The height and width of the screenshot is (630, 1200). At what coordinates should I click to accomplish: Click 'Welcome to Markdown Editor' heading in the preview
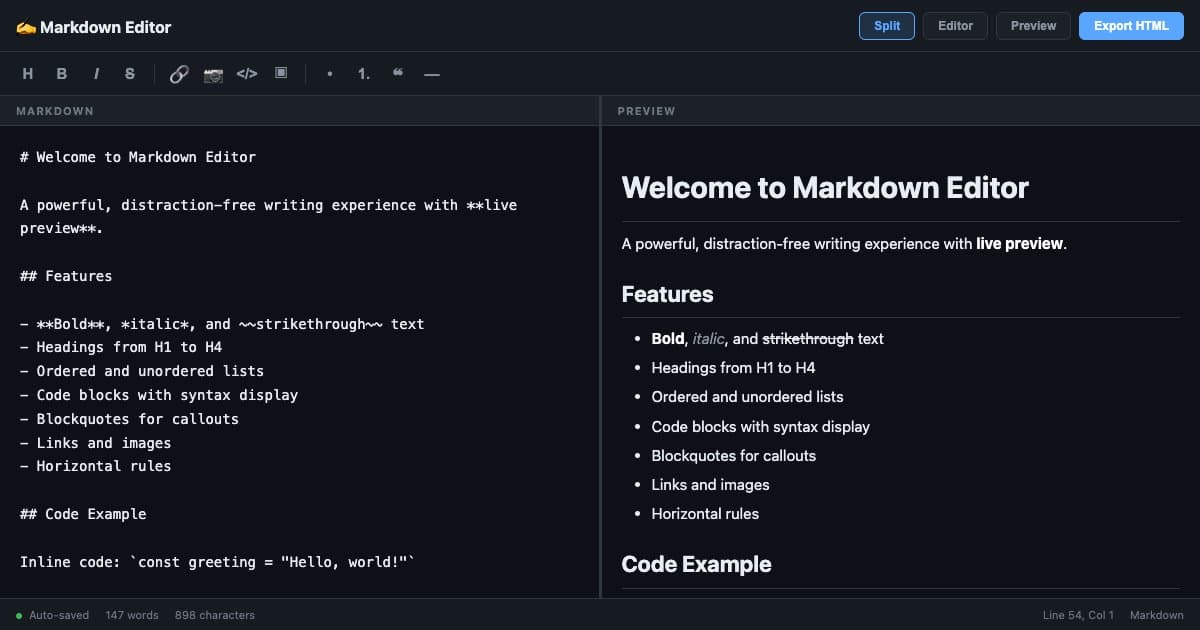[x=825, y=188]
